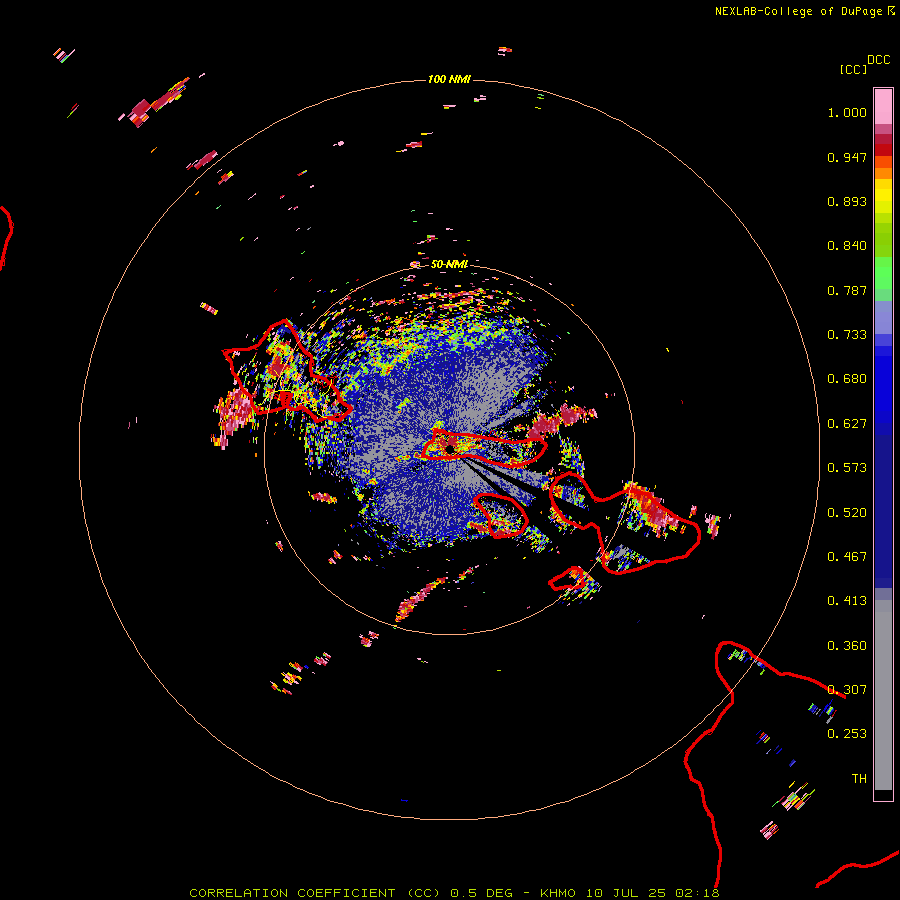Viewport: 900px width, 900px height.
Task: Click the TH threshold label
Action: click(x=859, y=779)
